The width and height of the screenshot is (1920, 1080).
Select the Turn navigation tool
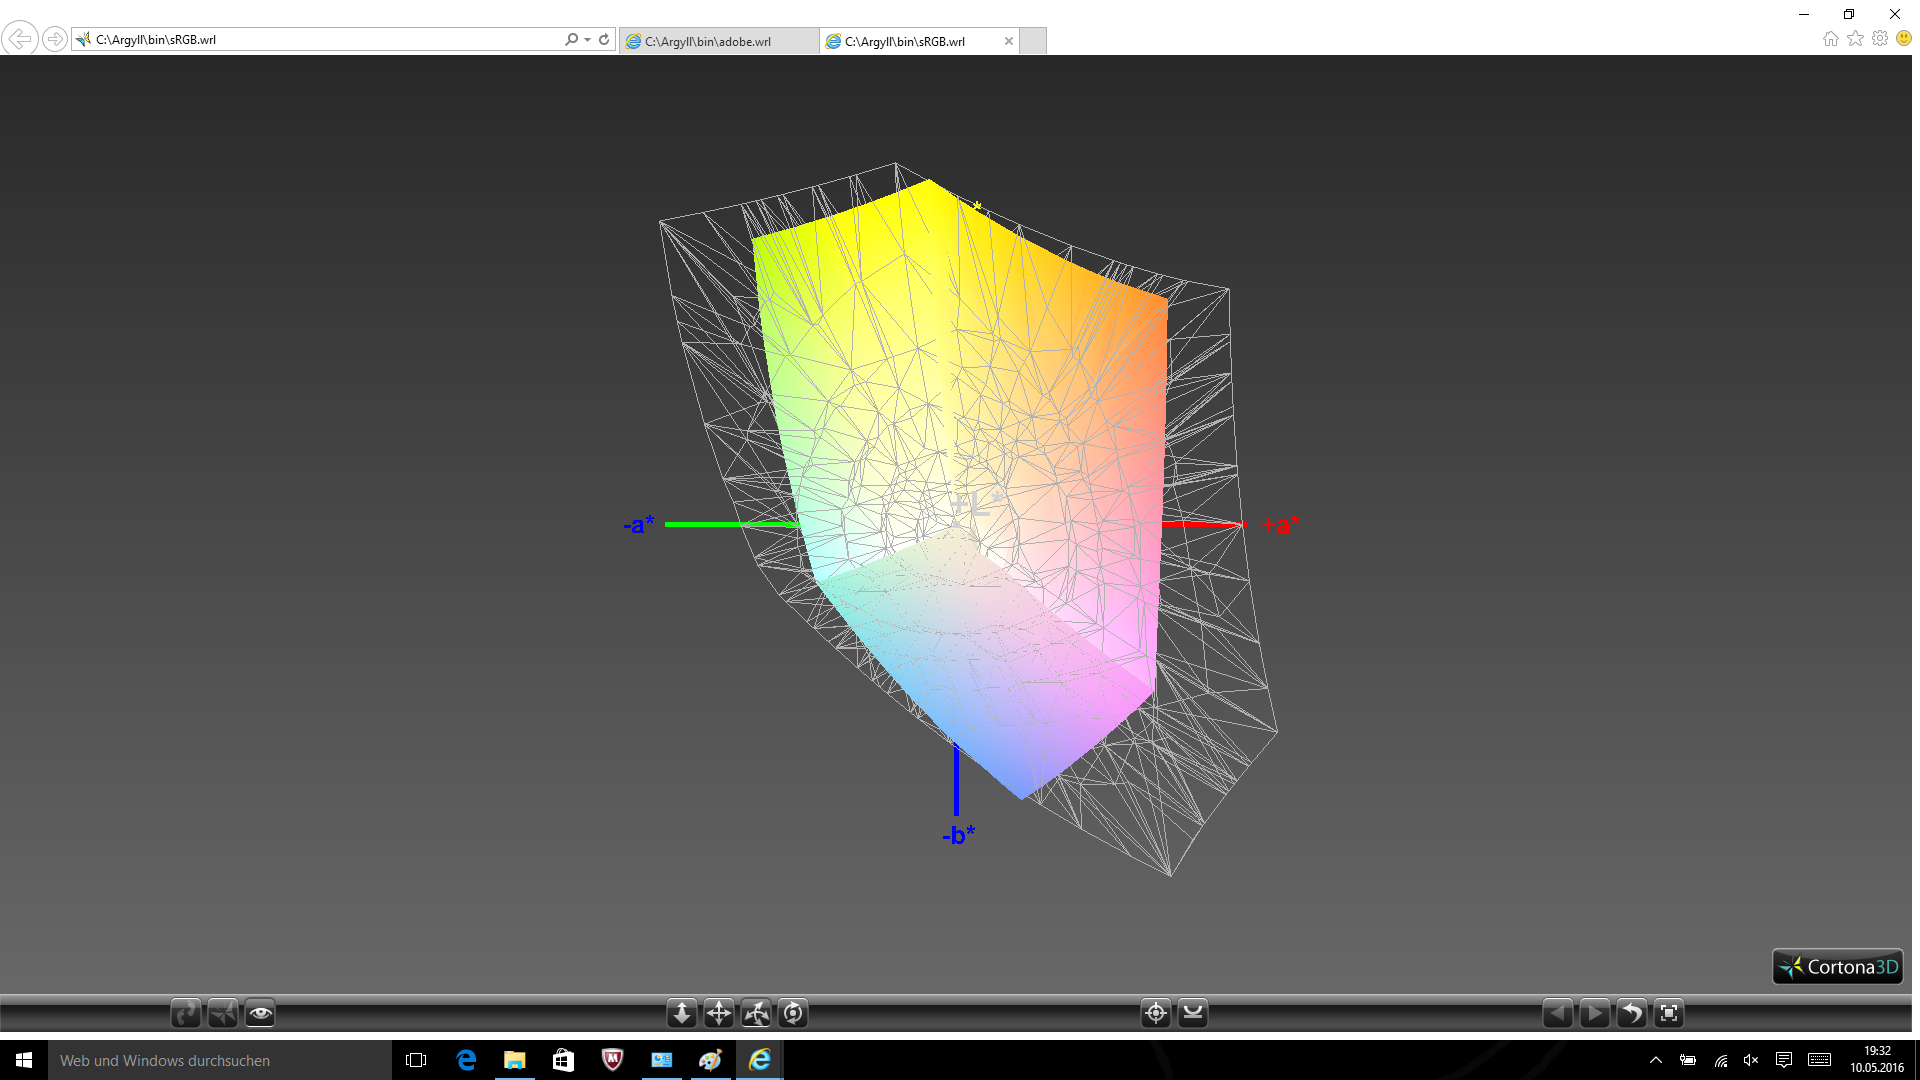[756, 1013]
